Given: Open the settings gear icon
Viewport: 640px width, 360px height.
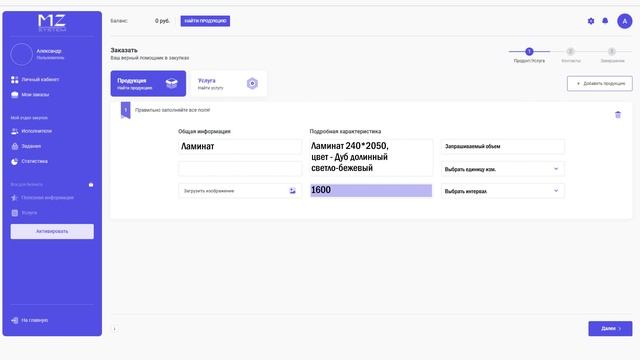Looking at the screenshot, I should click(x=591, y=21).
